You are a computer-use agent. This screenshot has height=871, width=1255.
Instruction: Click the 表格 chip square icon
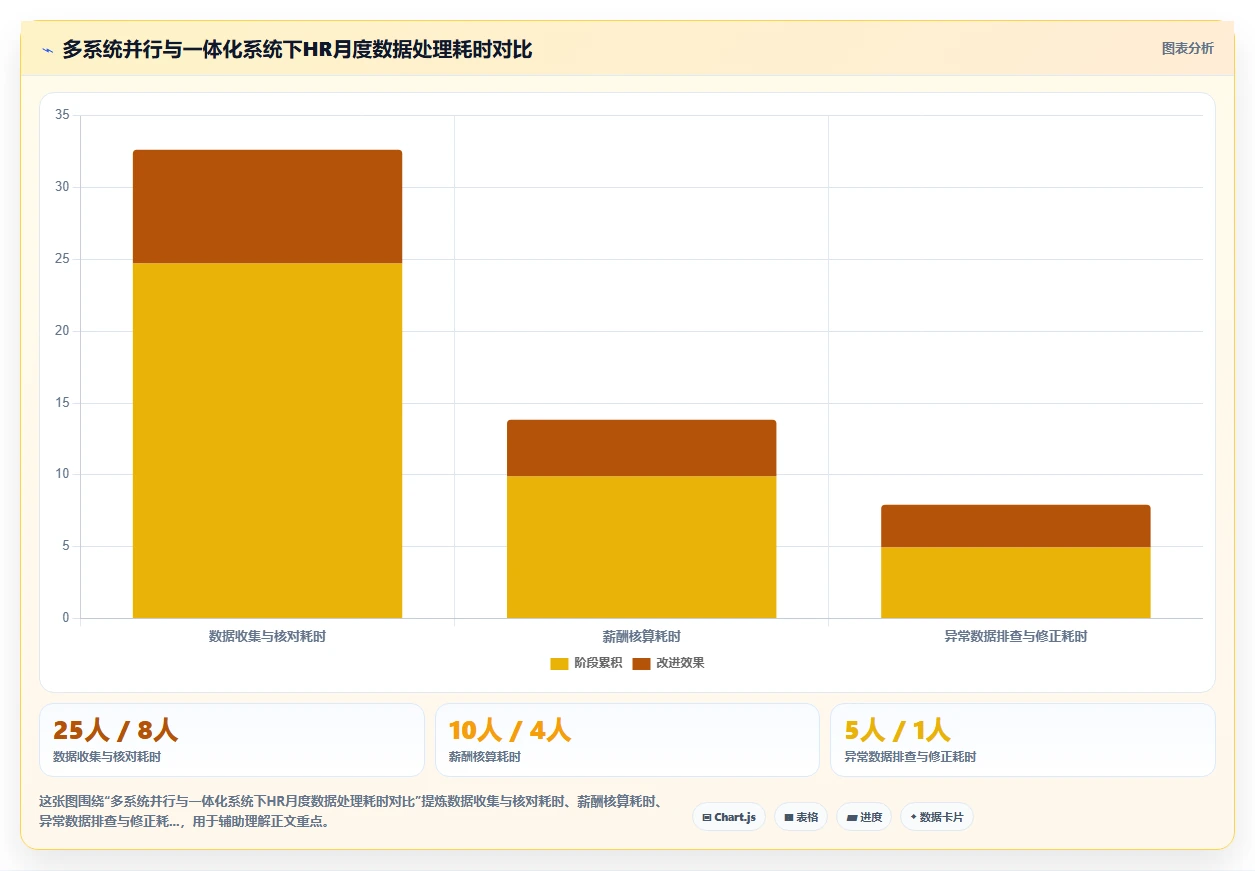click(789, 818)
